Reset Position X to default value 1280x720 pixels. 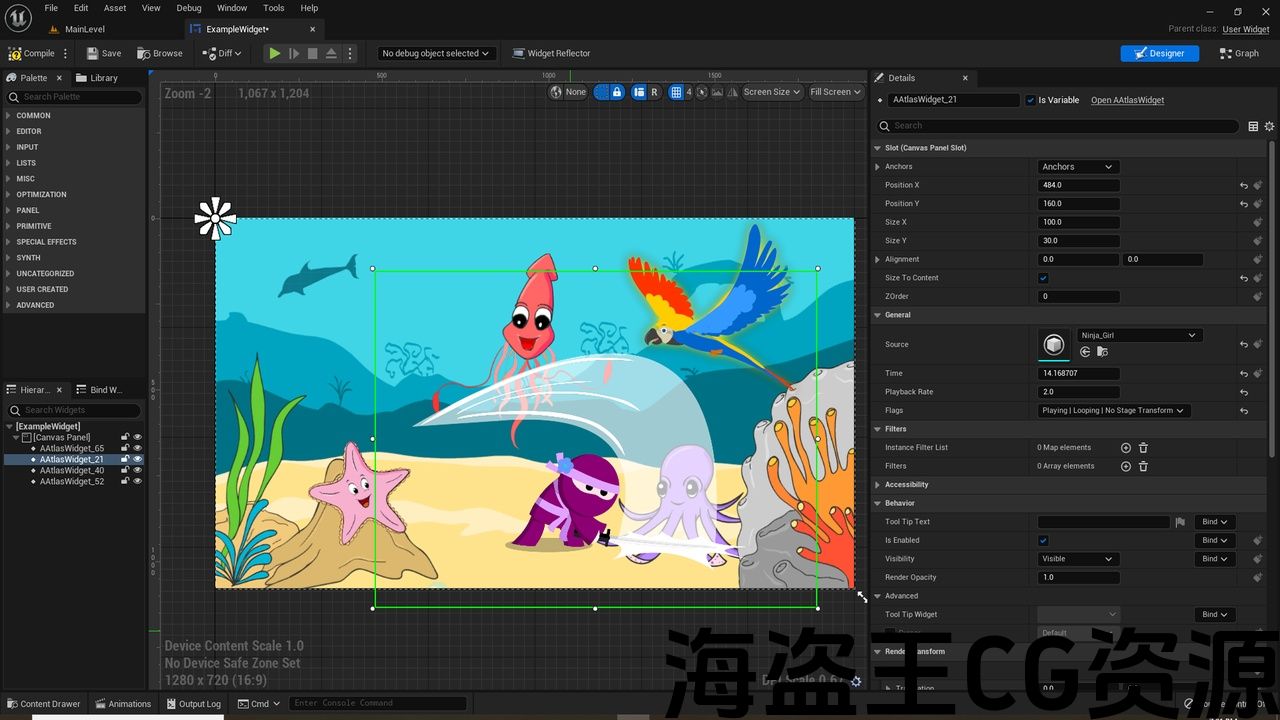coord(1244,185)
